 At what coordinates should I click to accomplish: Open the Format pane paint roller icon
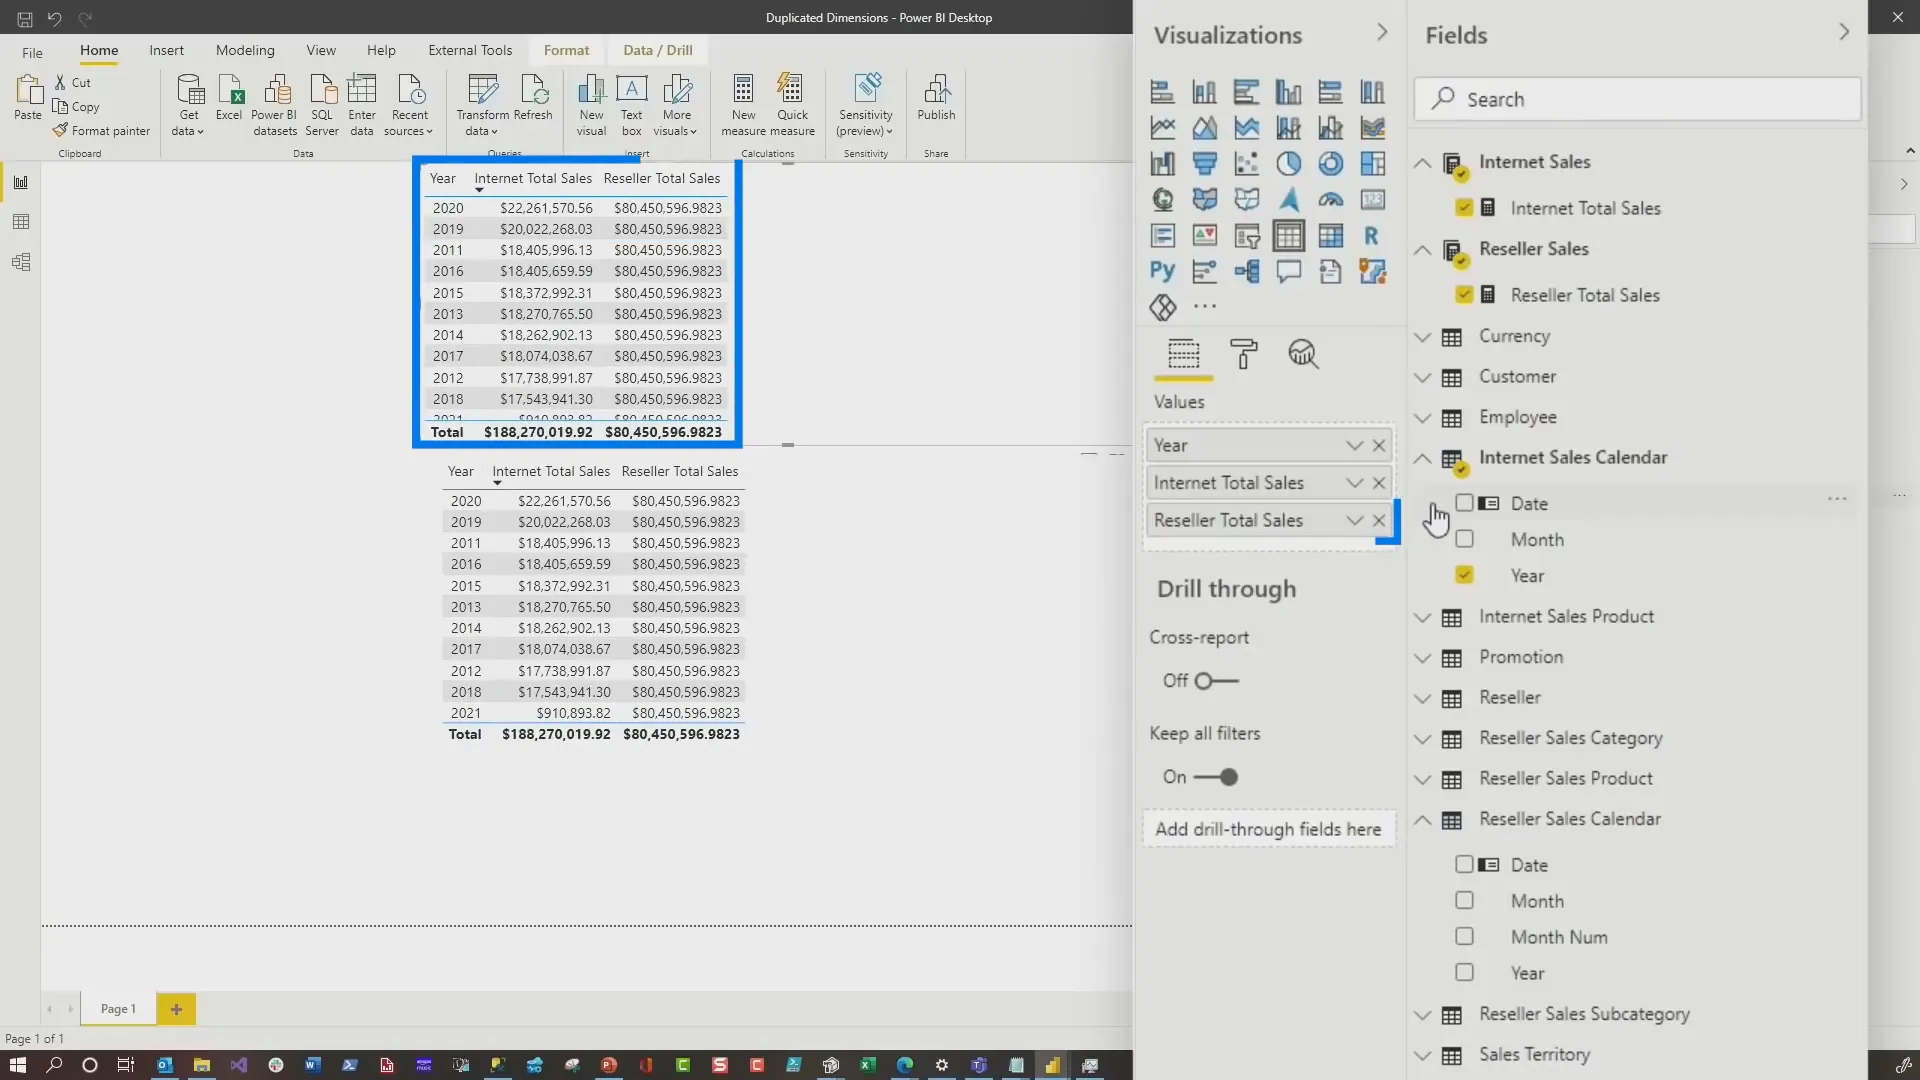point(1244,355)
